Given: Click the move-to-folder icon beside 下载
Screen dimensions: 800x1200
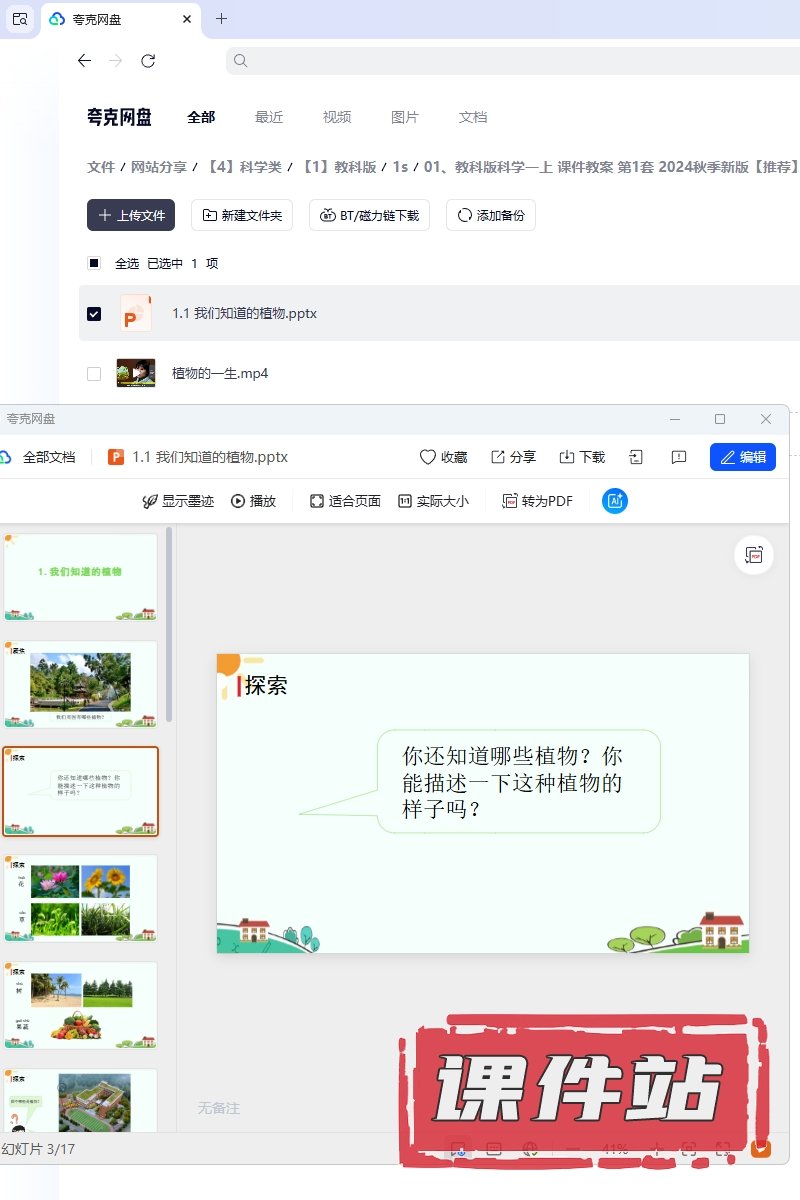Looking at the screenshot, I should [x=636, y=457].
